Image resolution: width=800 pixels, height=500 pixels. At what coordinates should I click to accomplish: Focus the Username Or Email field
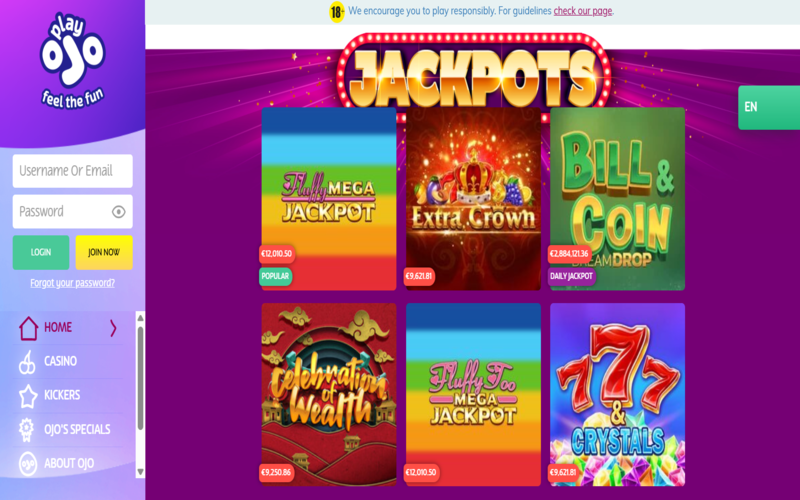click(x=72, y=171)
